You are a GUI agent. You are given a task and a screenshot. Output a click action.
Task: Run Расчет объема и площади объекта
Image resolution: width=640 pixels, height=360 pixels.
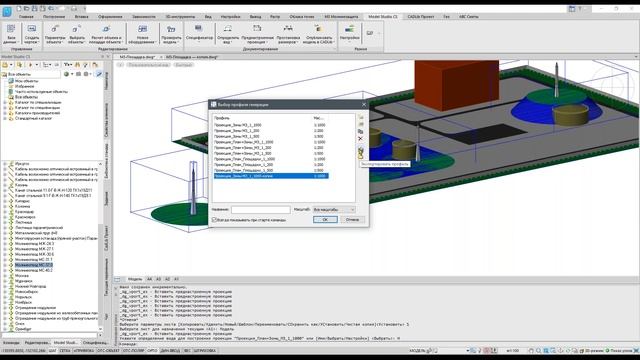click(106, 33)
